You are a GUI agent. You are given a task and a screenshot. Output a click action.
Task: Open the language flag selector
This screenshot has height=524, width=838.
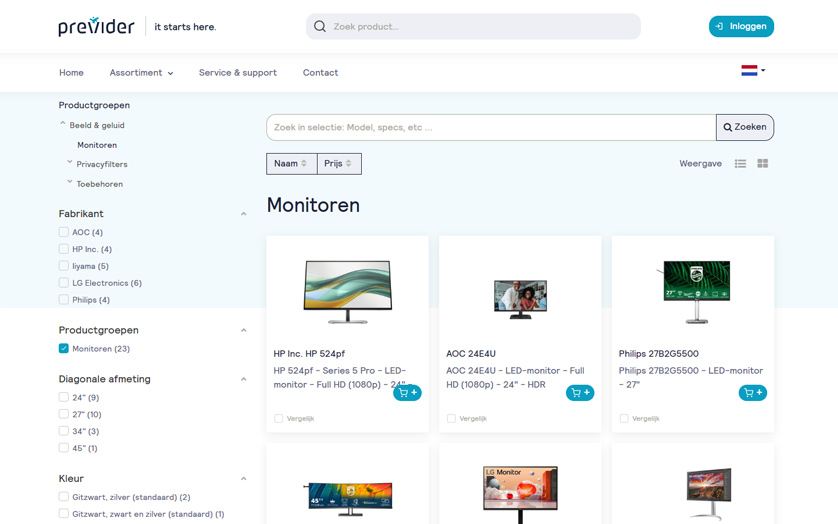pyautogui.click(x=752, y=71)
